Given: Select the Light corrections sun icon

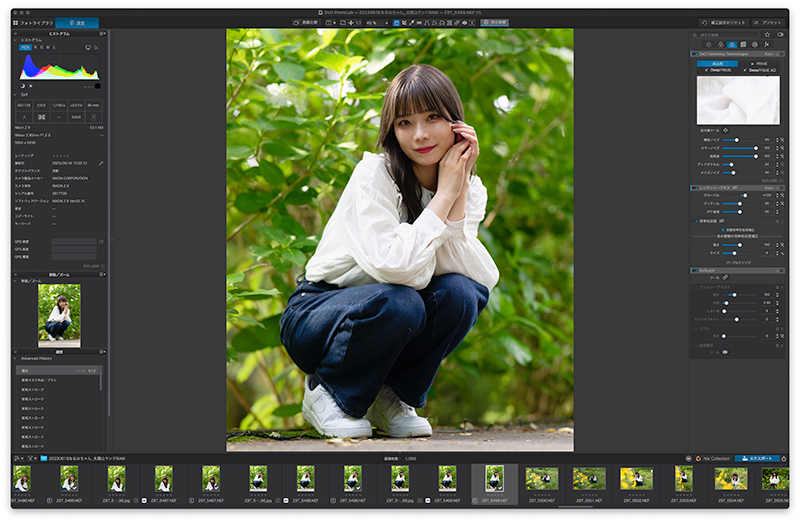Looking at the screenshot, I should [708, 45].
